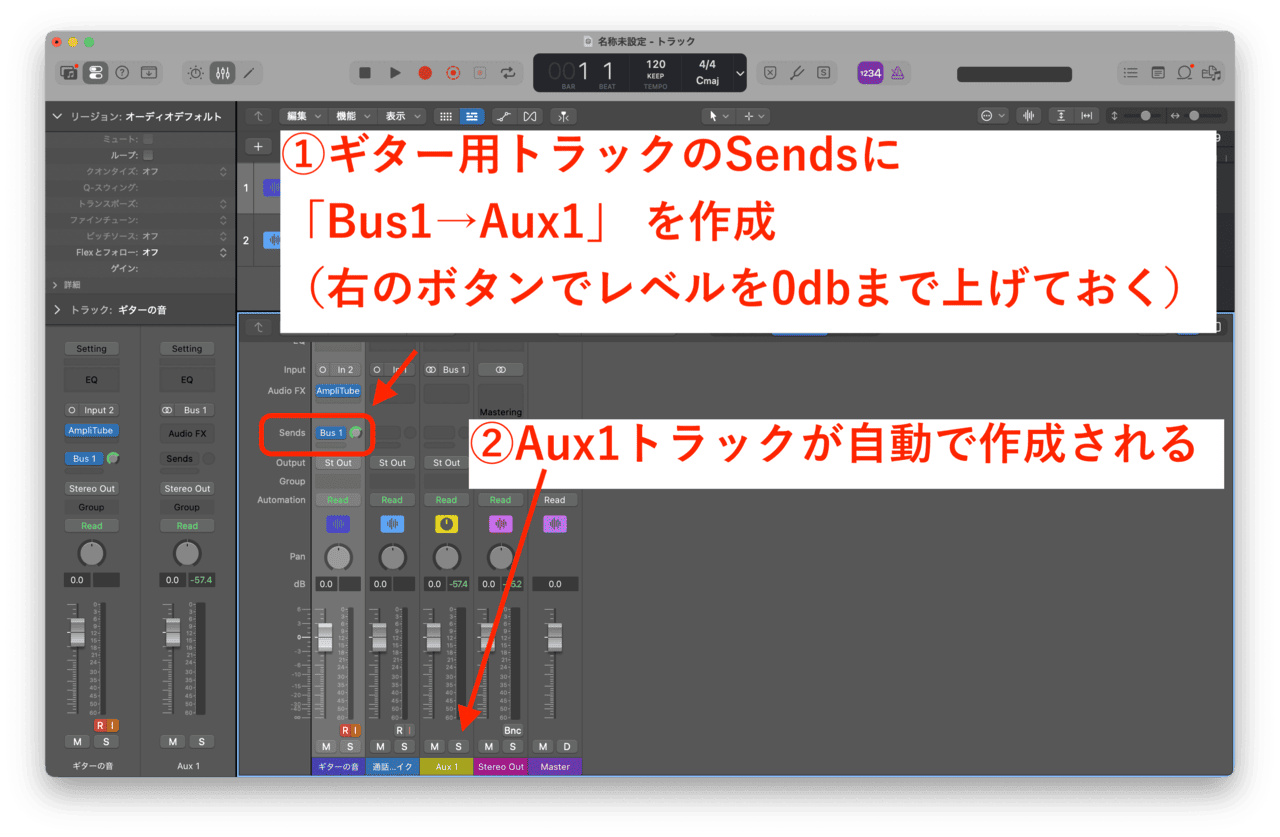Toggle the waveform zoom button

pyautogui.click(x=1029, y=116)
